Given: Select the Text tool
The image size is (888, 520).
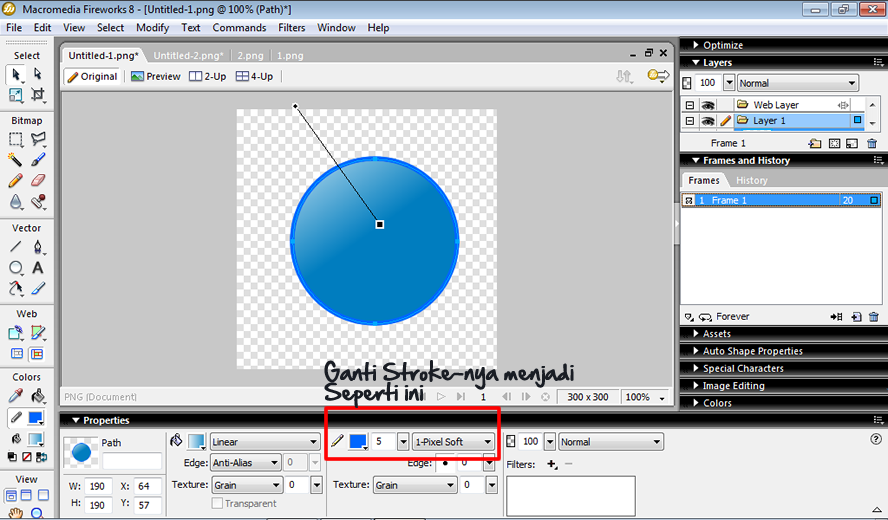Looking at the screenshot, I should pos(37,267).
